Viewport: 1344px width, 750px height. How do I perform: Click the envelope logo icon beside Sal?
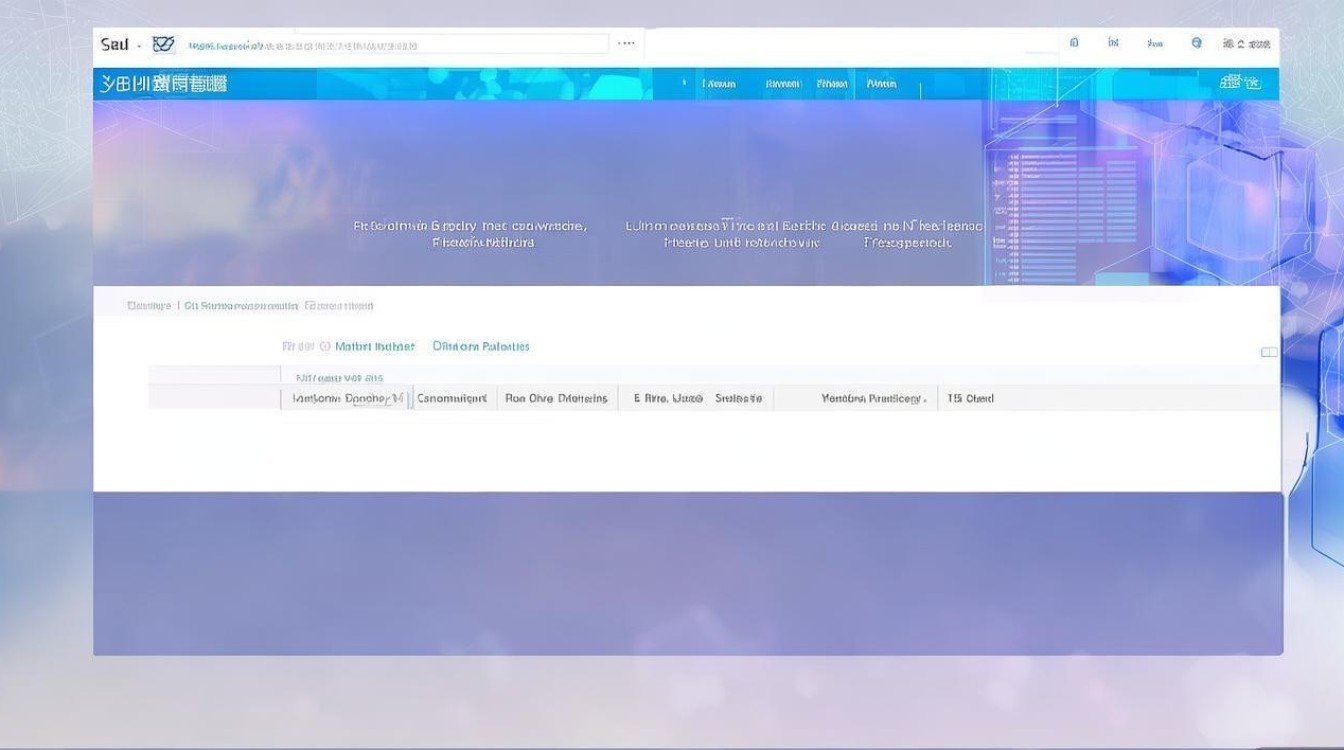[x=163, y=44]
